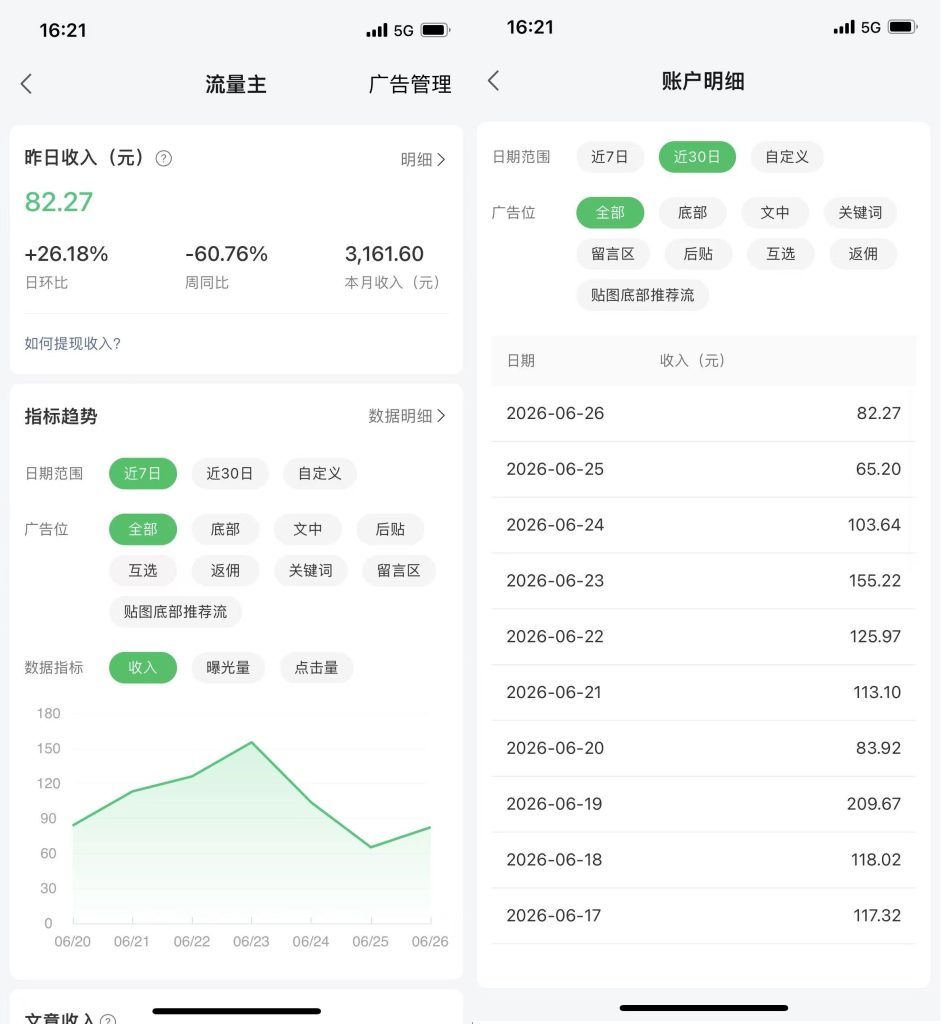Switch data metric to 曝光量
Screen dimensions: 941x1024
(x=228, y=667)
